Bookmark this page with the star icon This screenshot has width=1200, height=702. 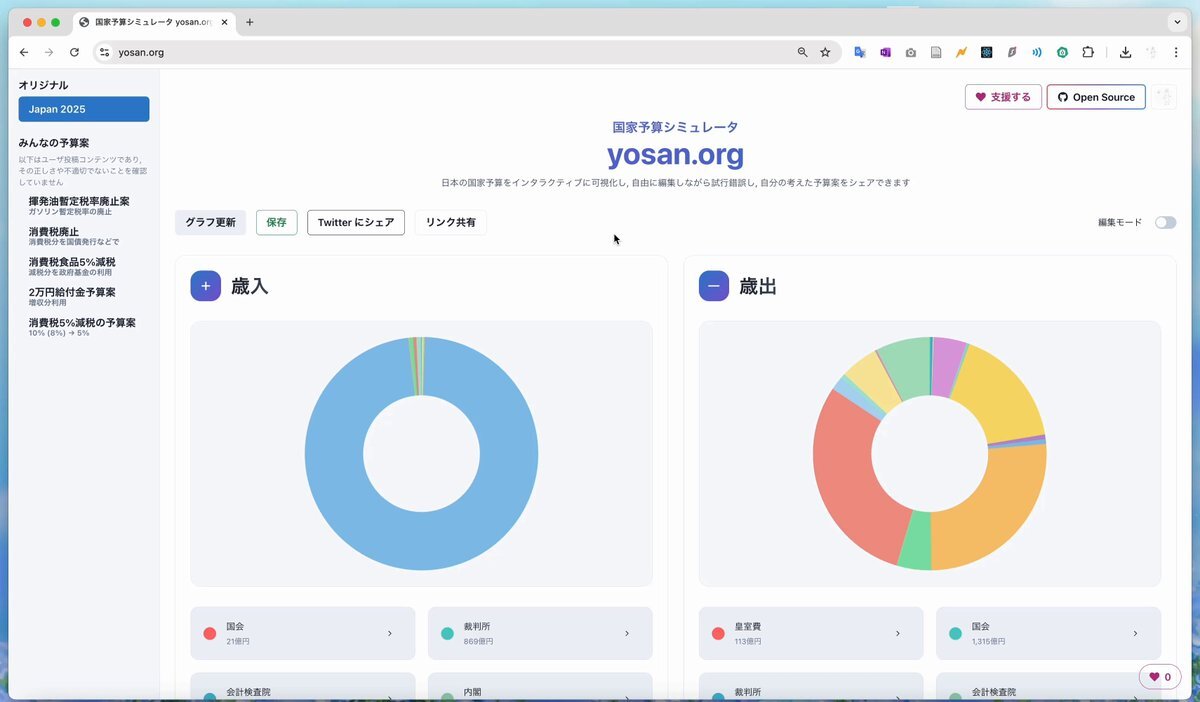click(x=825, y=52)
